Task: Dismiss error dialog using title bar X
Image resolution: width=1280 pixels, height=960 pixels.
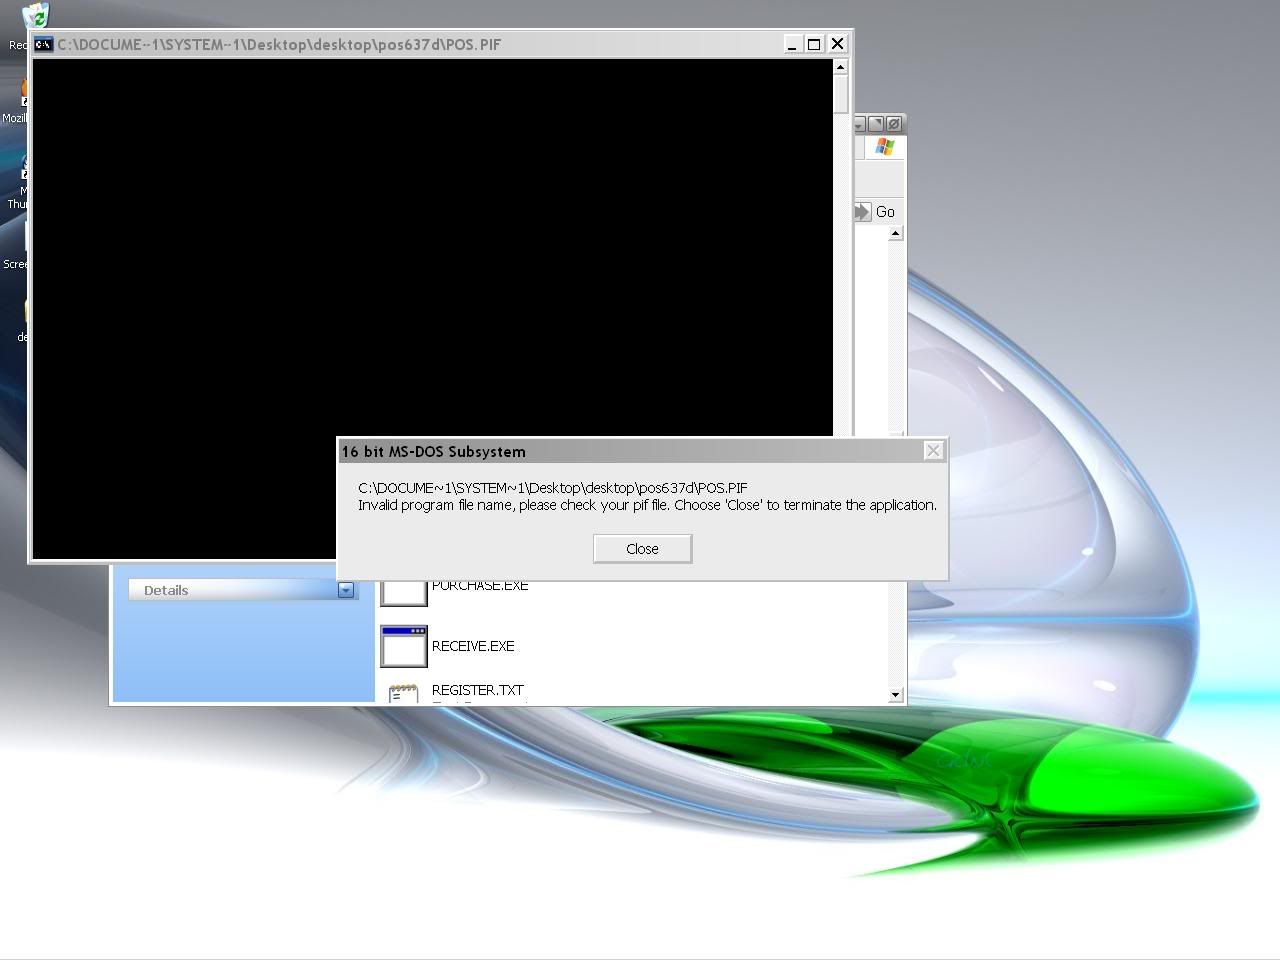Action: tap(933, 451)
